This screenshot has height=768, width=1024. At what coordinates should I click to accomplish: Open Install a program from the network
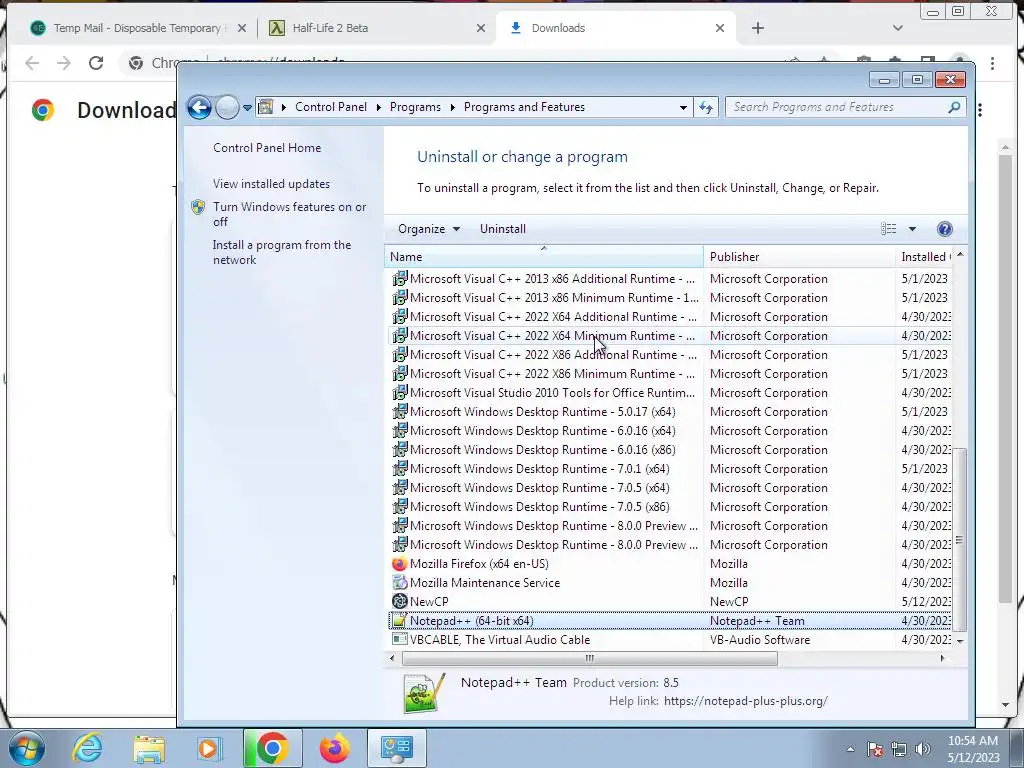[281, 252]
